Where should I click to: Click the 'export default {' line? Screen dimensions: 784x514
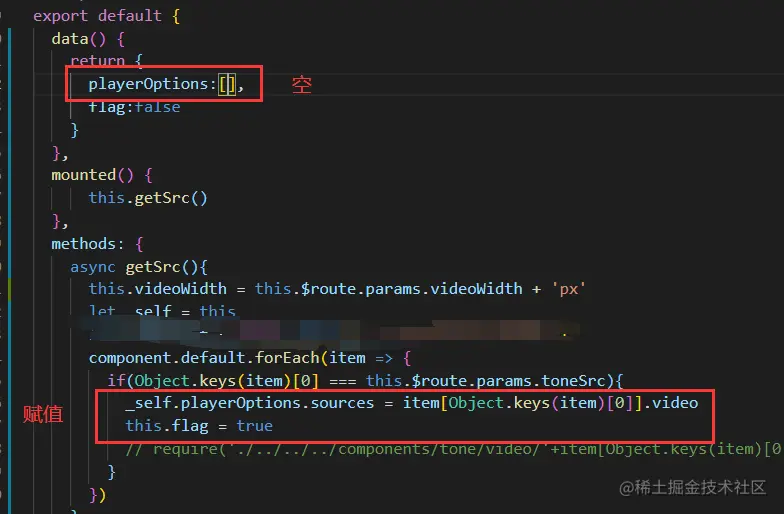106,16
